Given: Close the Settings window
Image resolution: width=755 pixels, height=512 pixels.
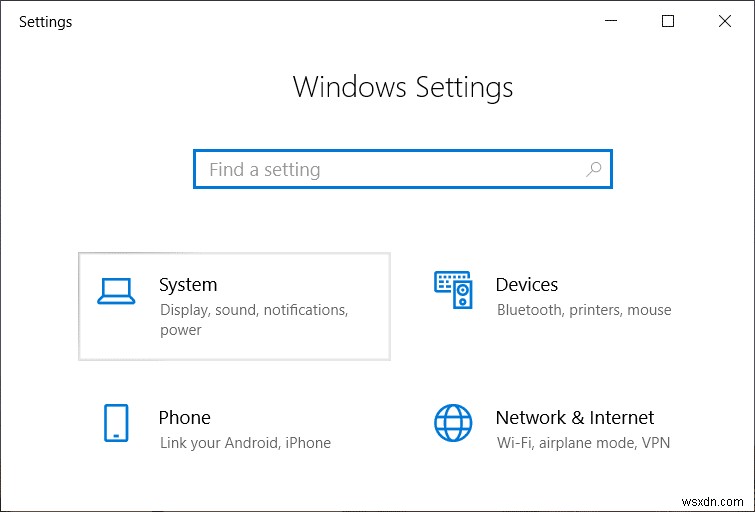Looking at the screenshot, I should [x=724, y=21].
